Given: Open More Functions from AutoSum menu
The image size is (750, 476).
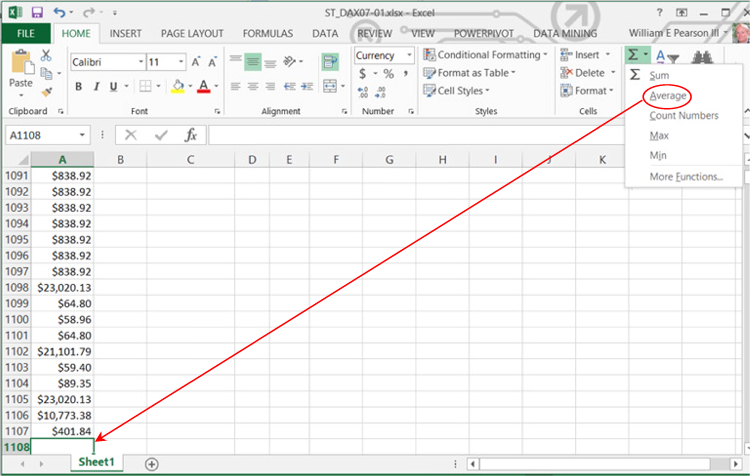Looking at the screenshot, I should (686, 177).
